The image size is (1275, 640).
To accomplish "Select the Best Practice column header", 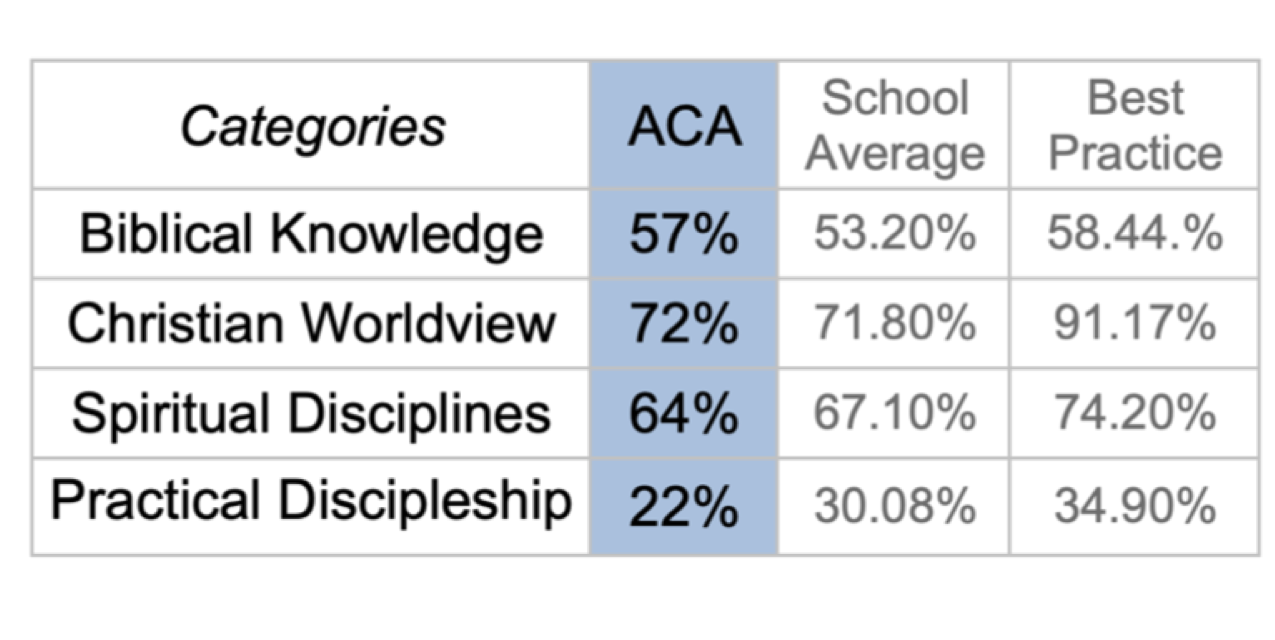I will point(1134,126).
